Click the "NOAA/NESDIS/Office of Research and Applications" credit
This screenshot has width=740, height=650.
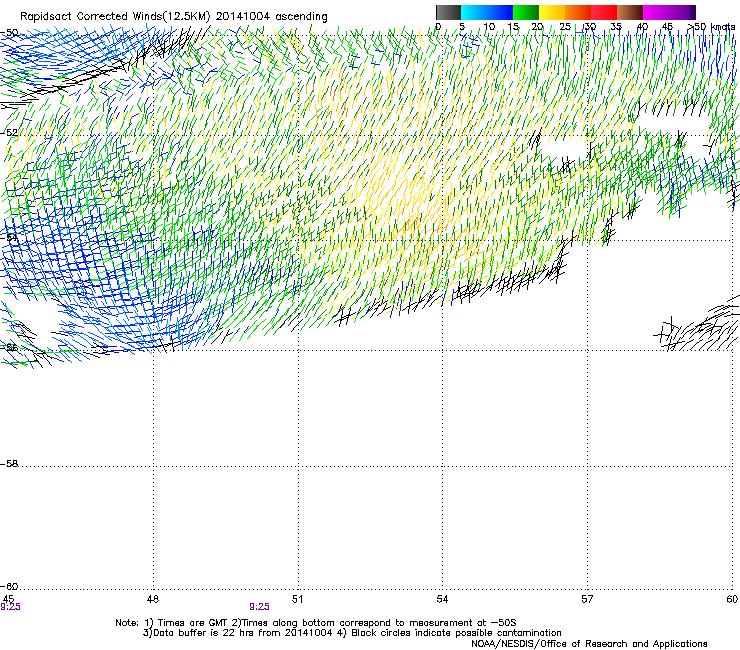point(589,644)
